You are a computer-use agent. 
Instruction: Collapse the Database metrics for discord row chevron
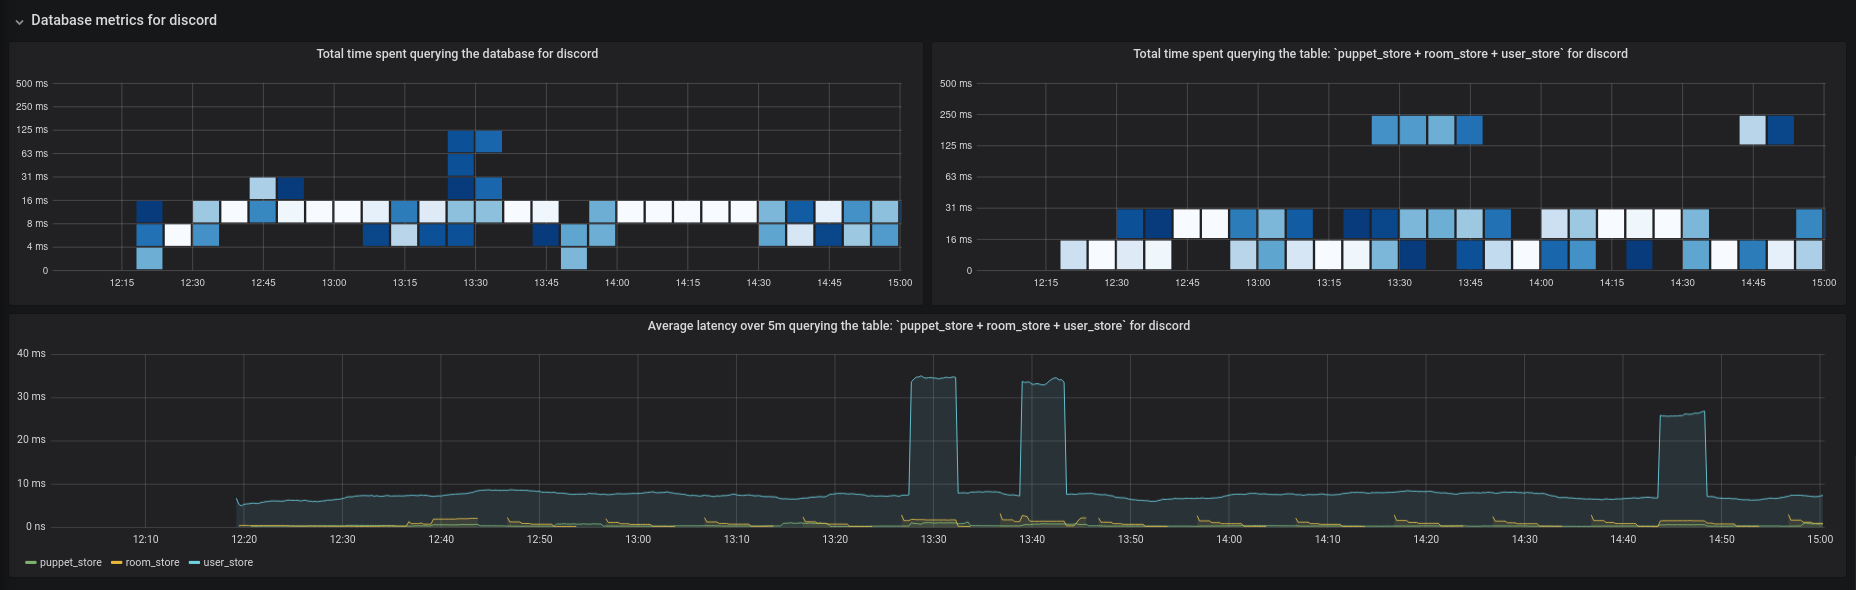19,21
